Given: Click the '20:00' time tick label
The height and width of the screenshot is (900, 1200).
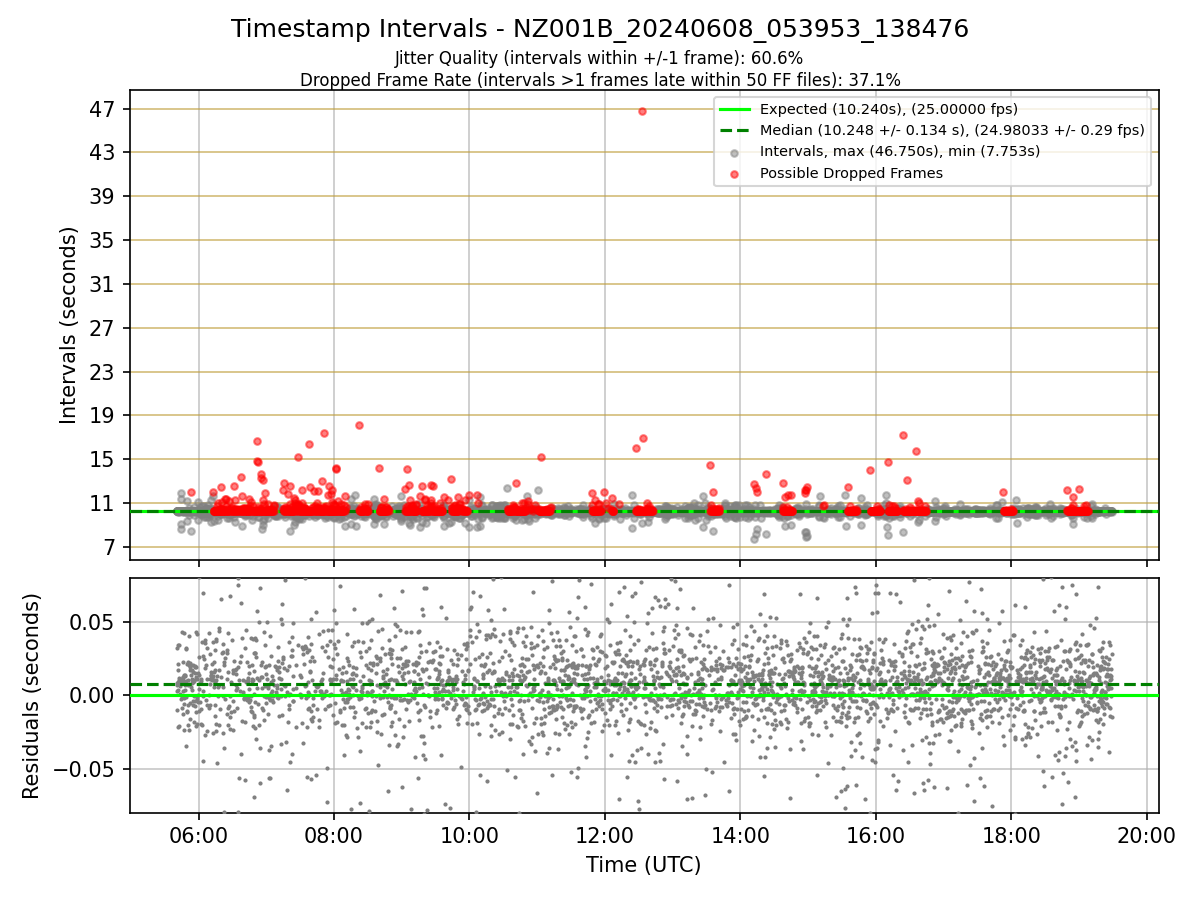Looking at the screenshot, I should tap(1146, 836).
